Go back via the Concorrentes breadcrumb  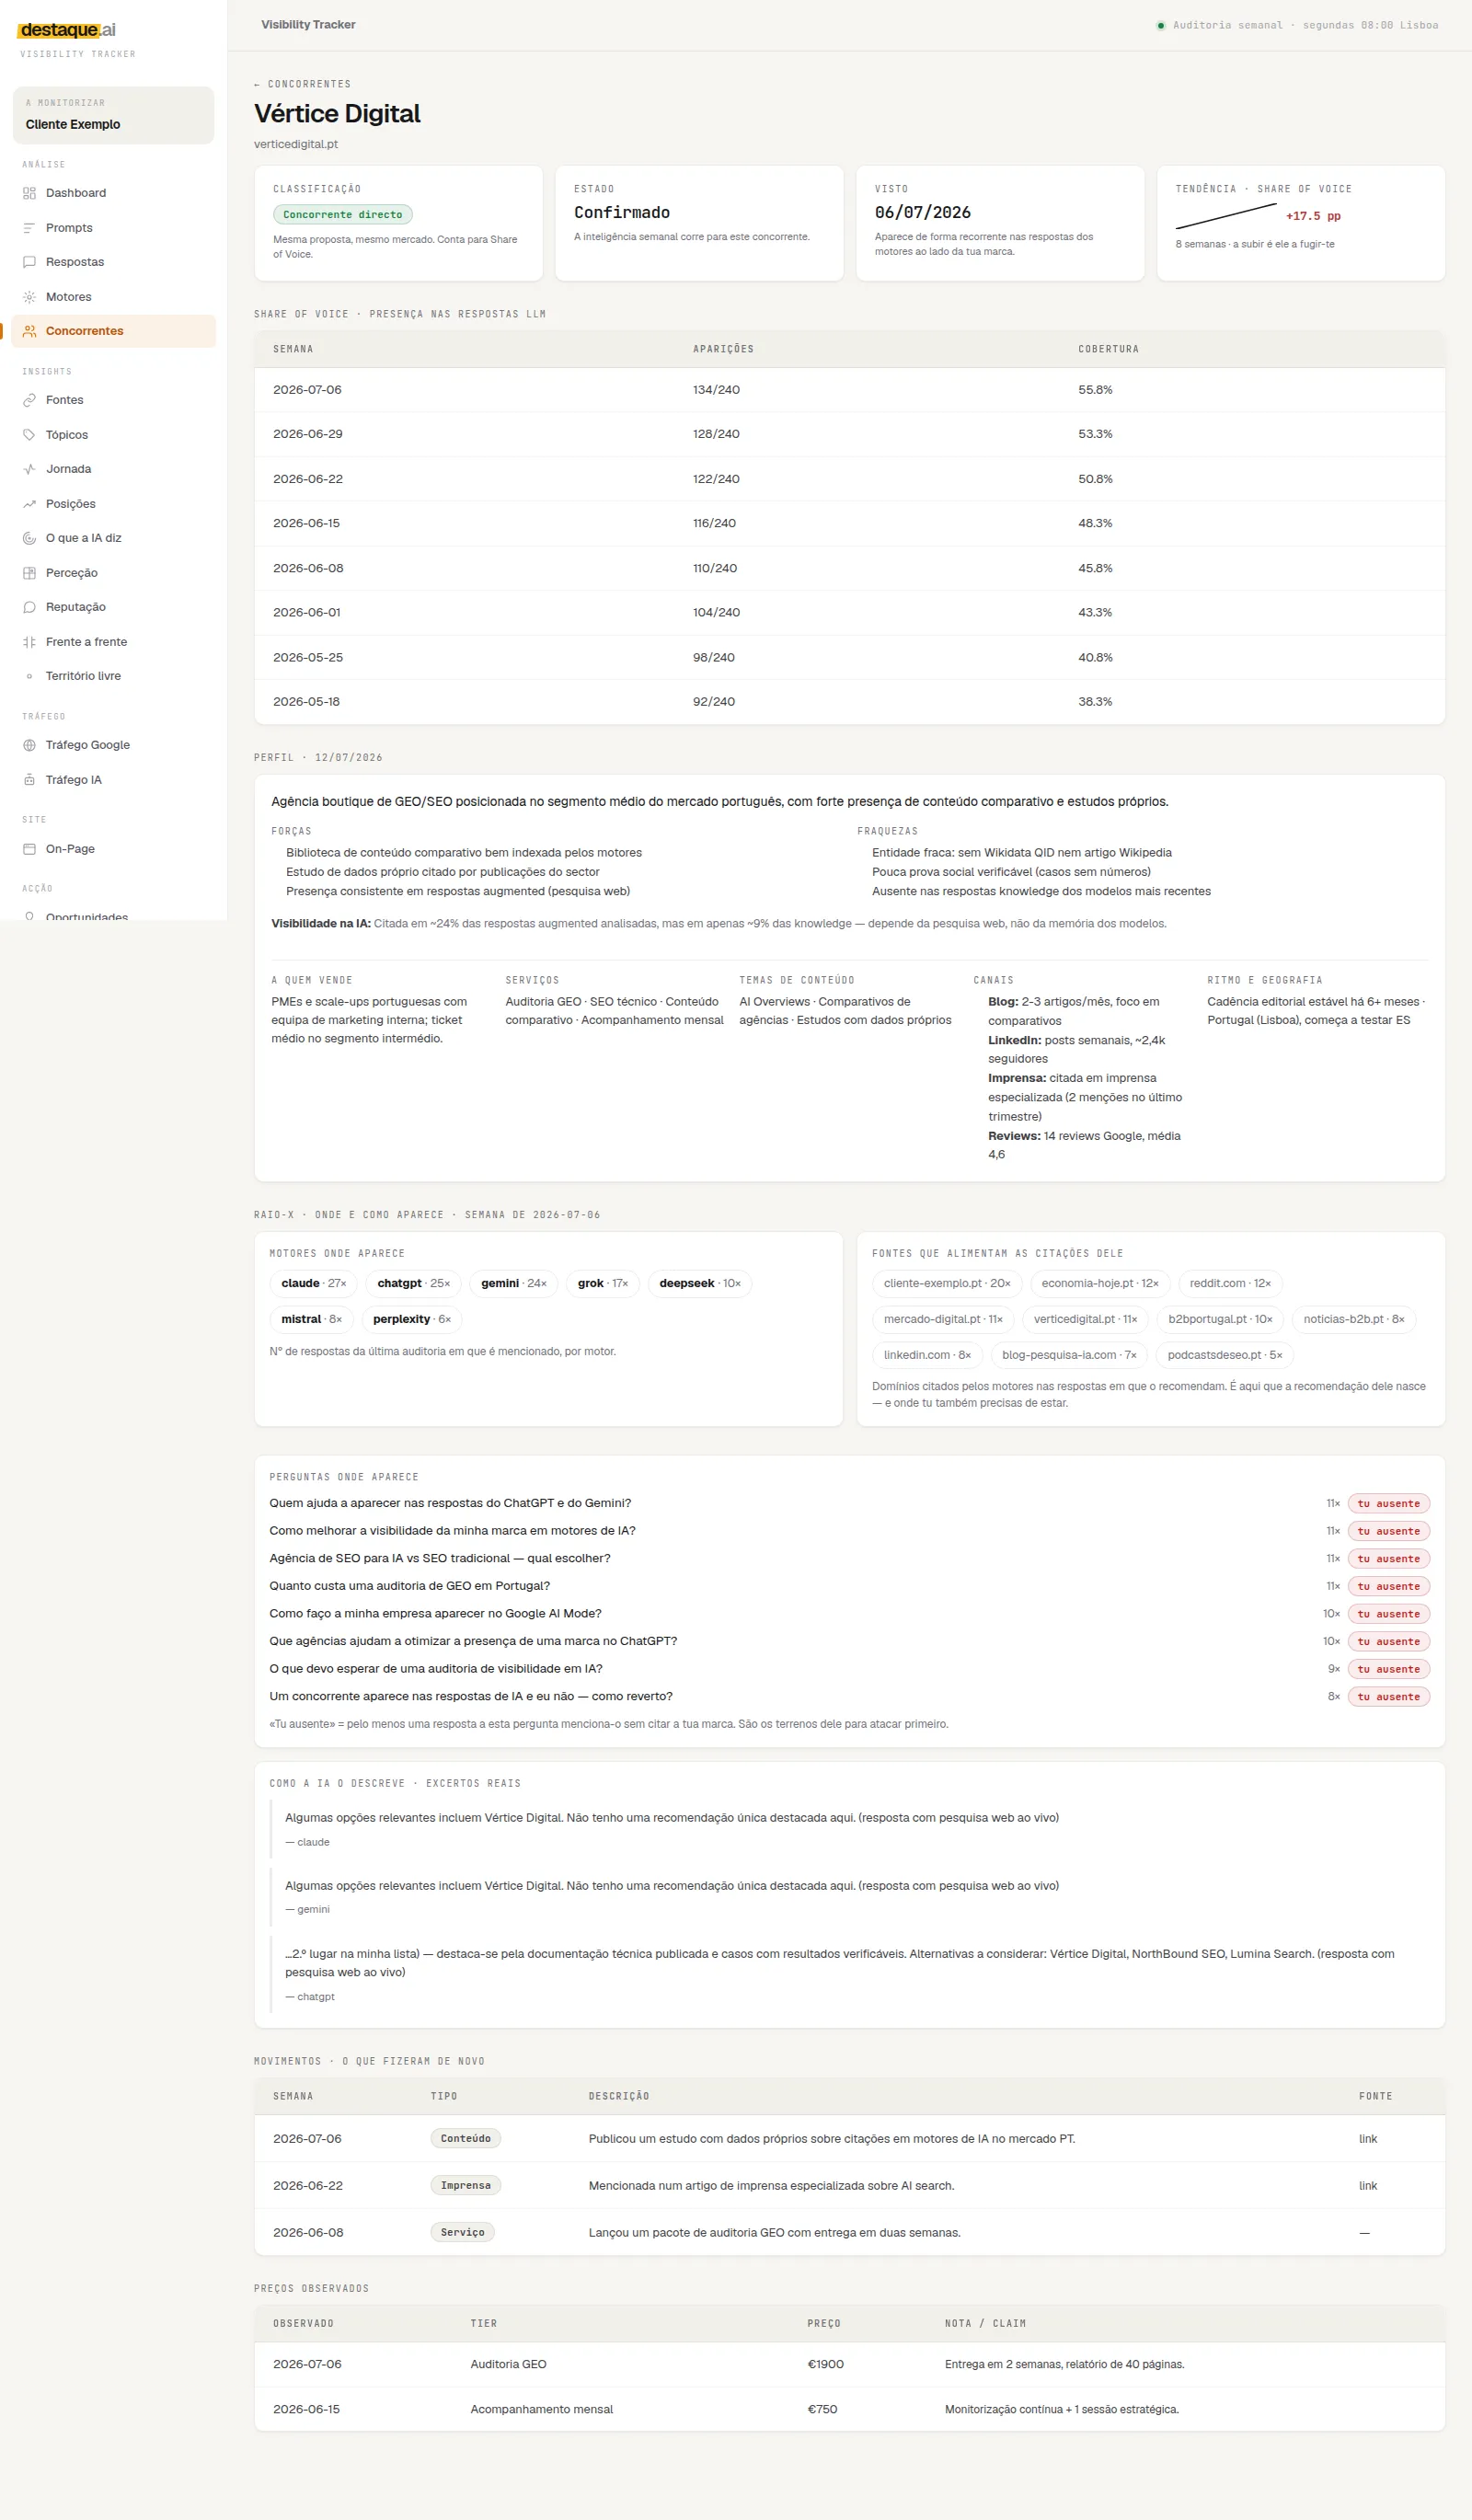[x=302, y=84]
